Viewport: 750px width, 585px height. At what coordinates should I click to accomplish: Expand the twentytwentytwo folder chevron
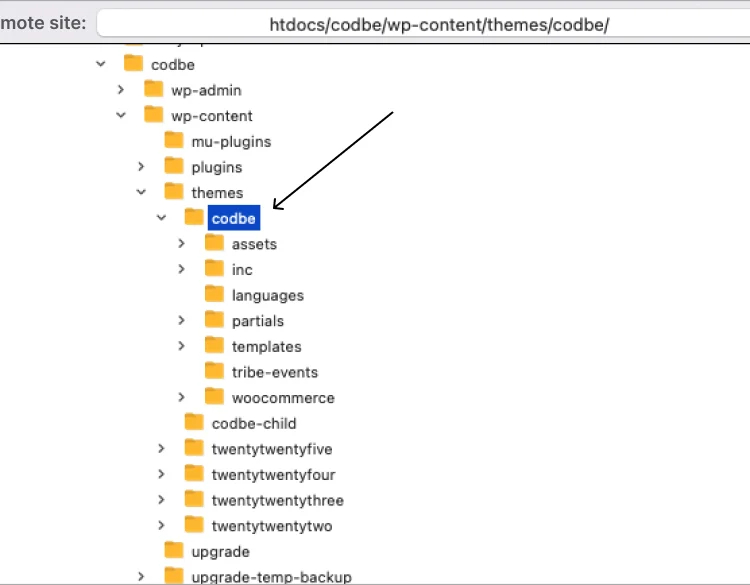point(161,525)
